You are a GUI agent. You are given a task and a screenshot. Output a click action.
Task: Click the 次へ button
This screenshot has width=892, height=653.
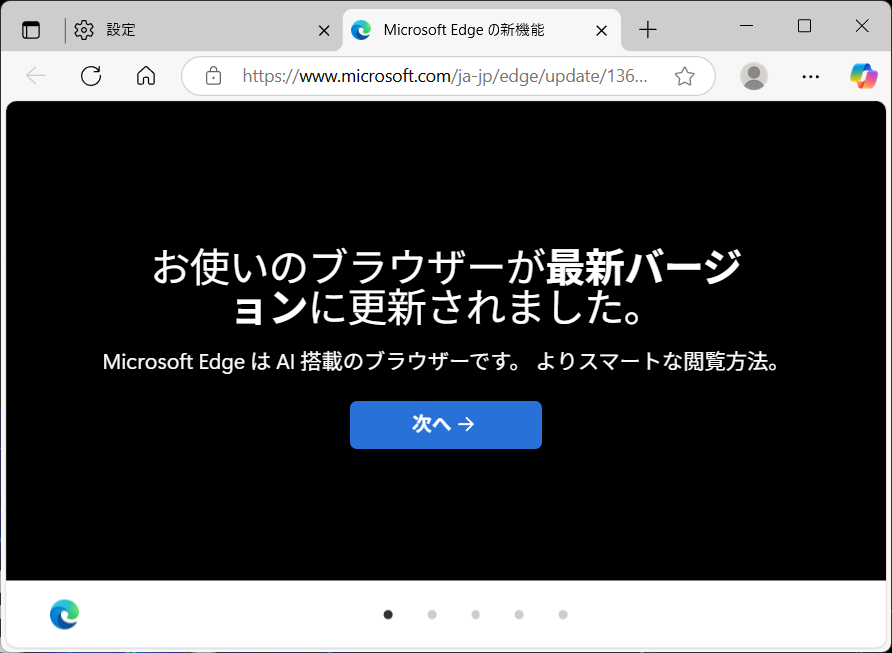[x=445, y=424]
